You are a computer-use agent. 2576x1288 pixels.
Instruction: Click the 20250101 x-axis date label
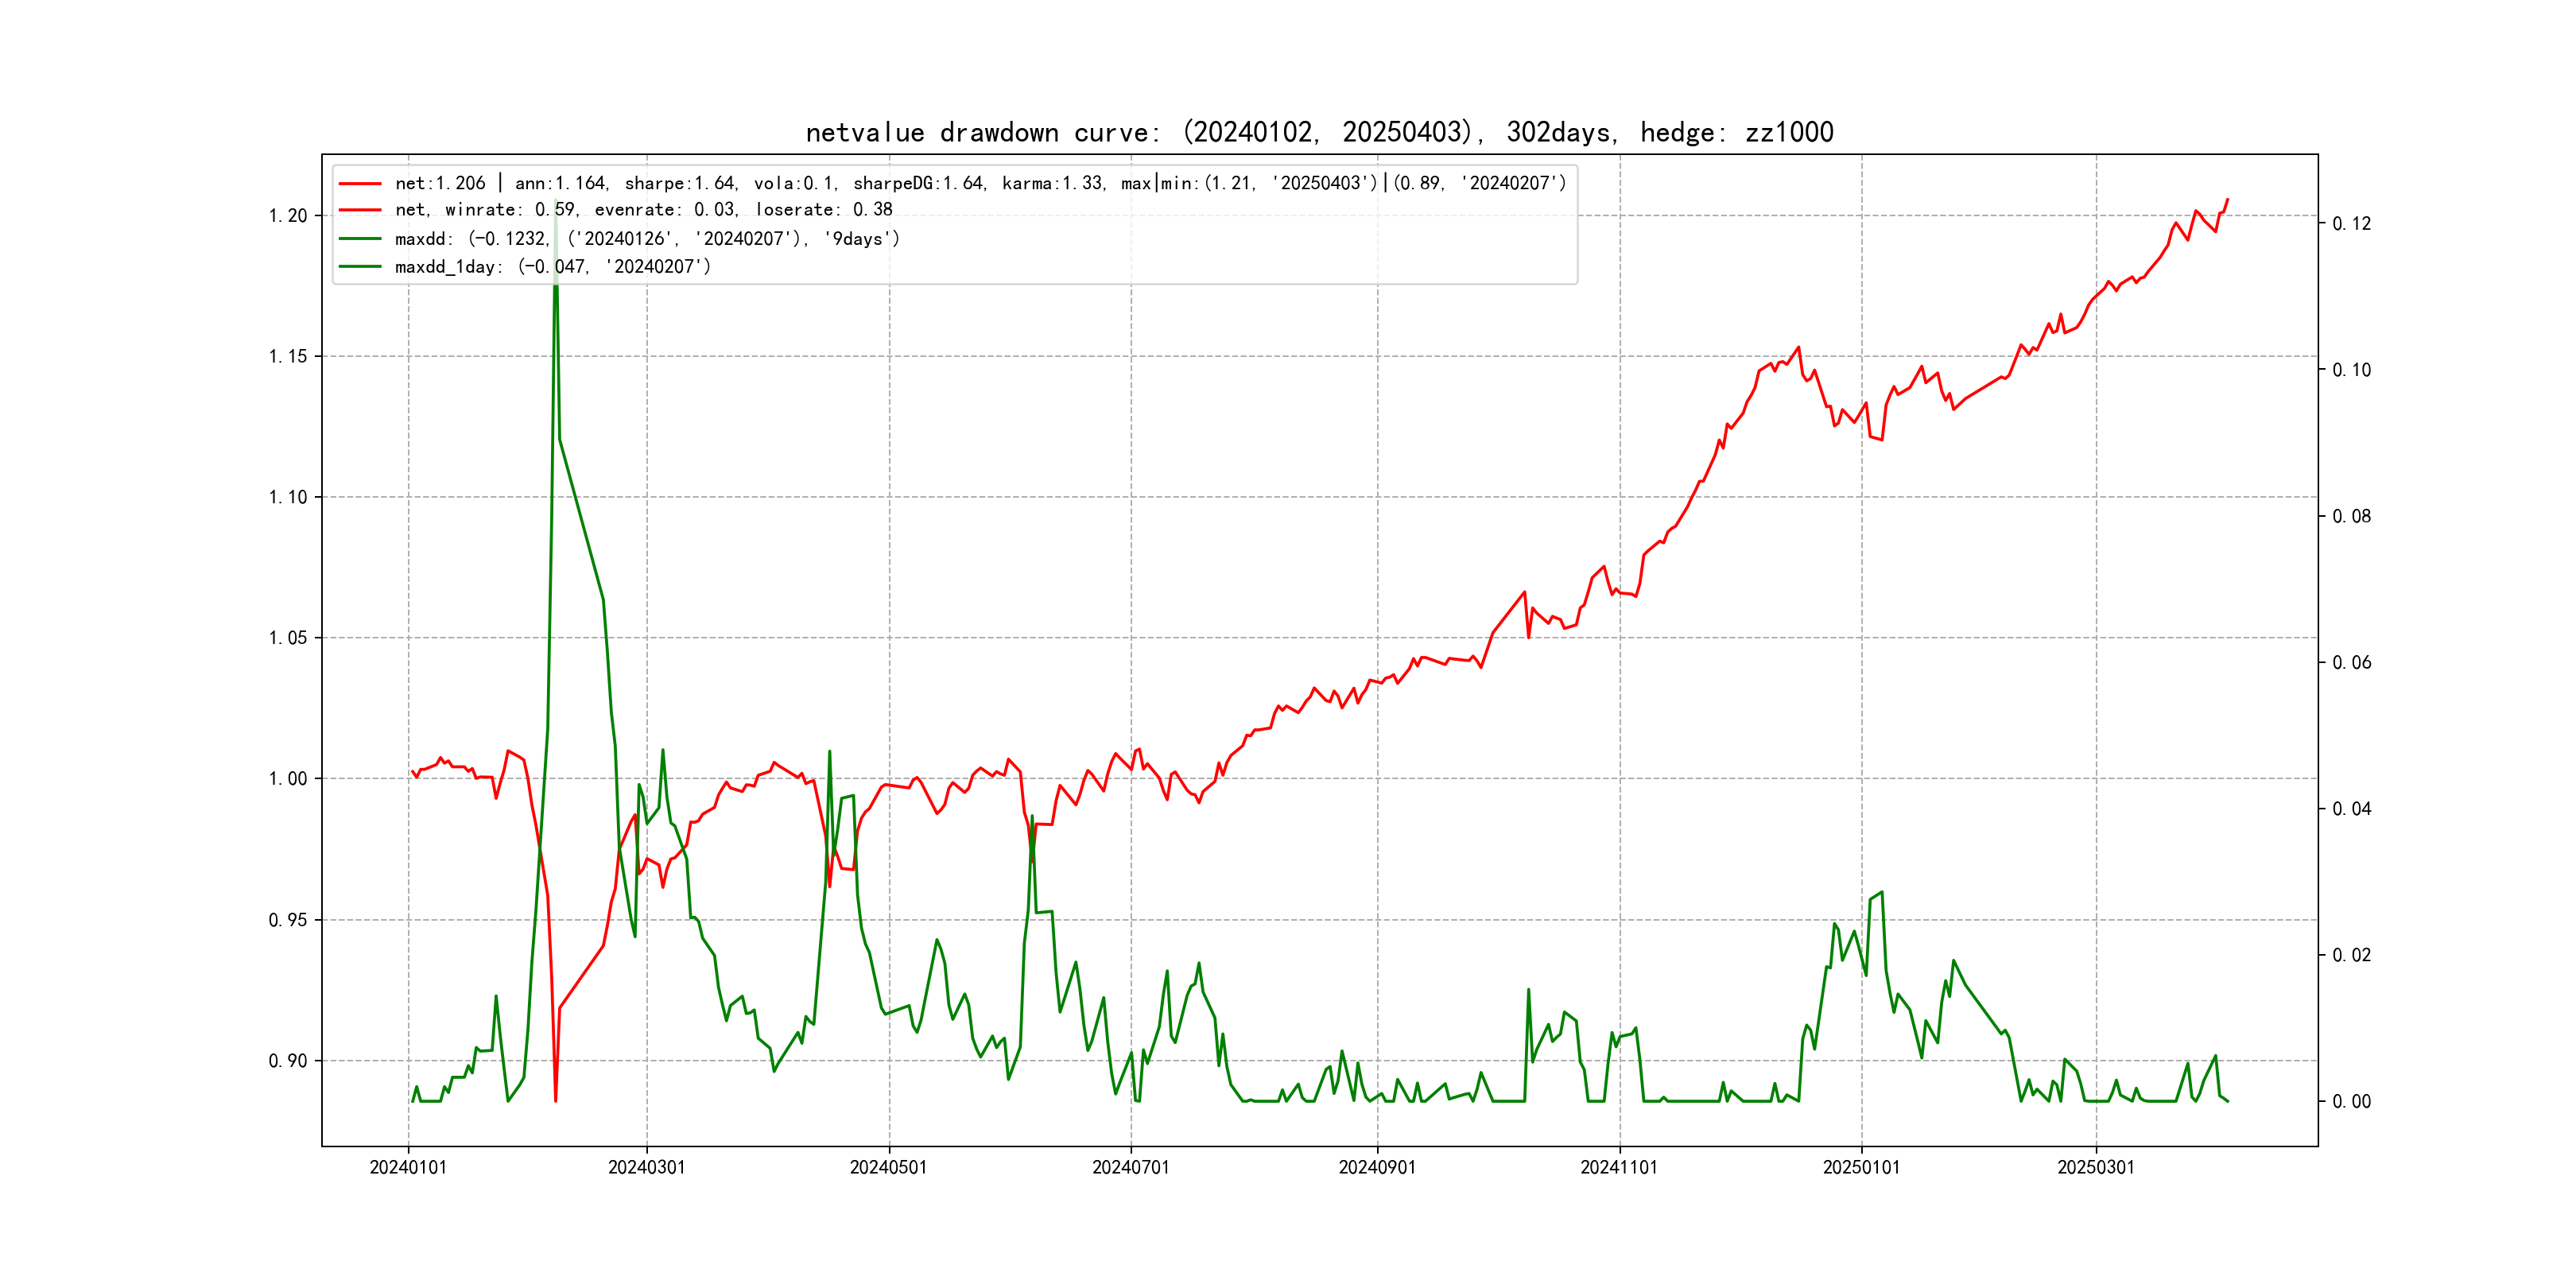pyautogui.click(x=1861, y=1167)
